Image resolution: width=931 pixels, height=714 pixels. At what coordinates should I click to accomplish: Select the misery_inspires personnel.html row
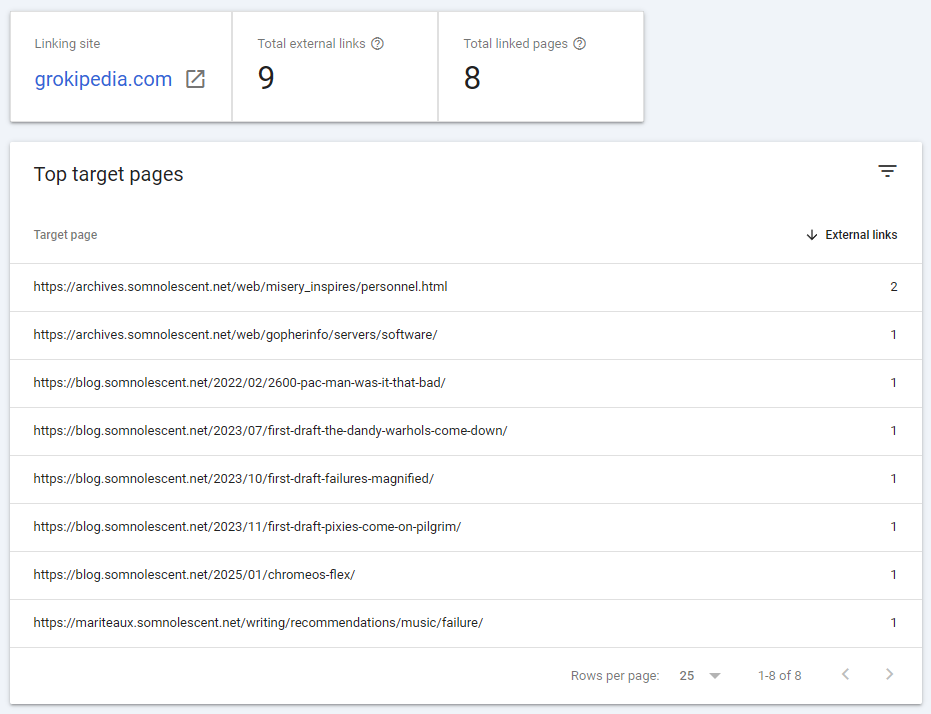(240, 287)
